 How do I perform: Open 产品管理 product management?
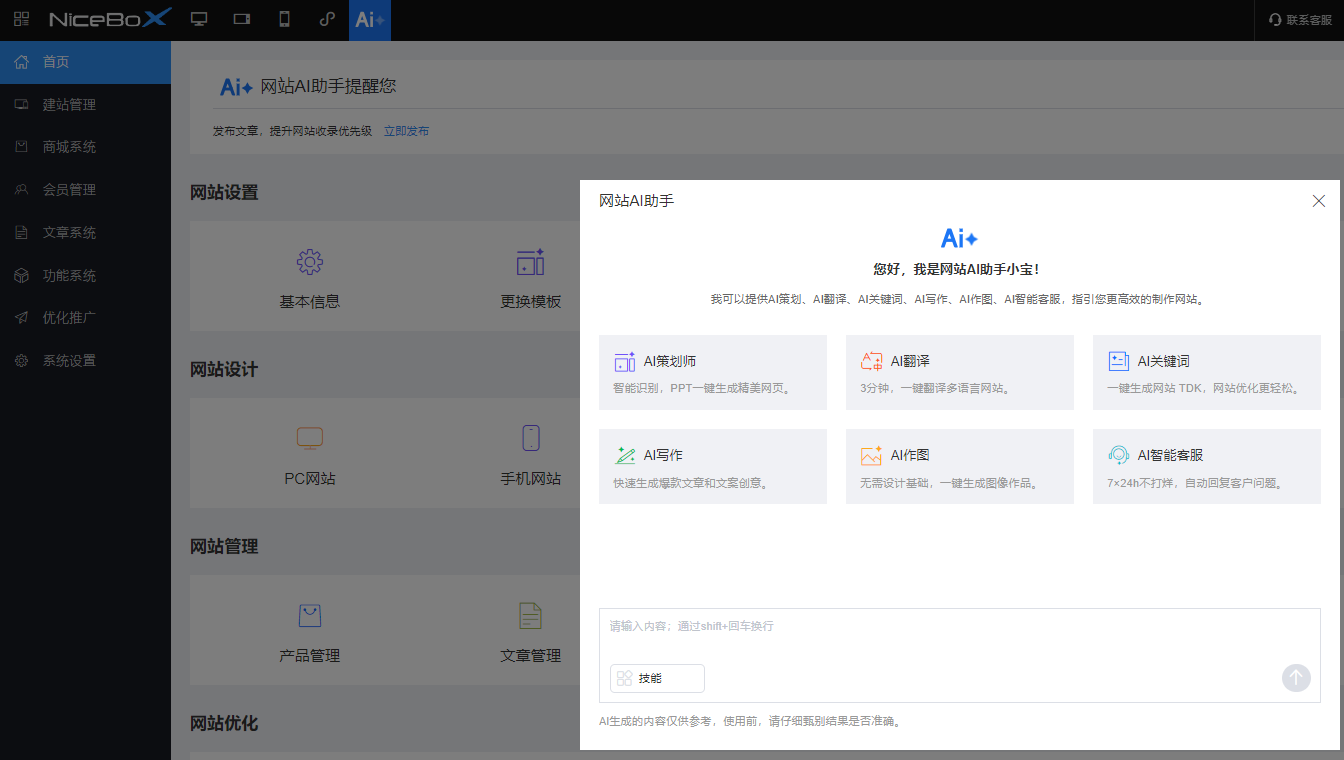pyautogui.click(x=310, y=631)
